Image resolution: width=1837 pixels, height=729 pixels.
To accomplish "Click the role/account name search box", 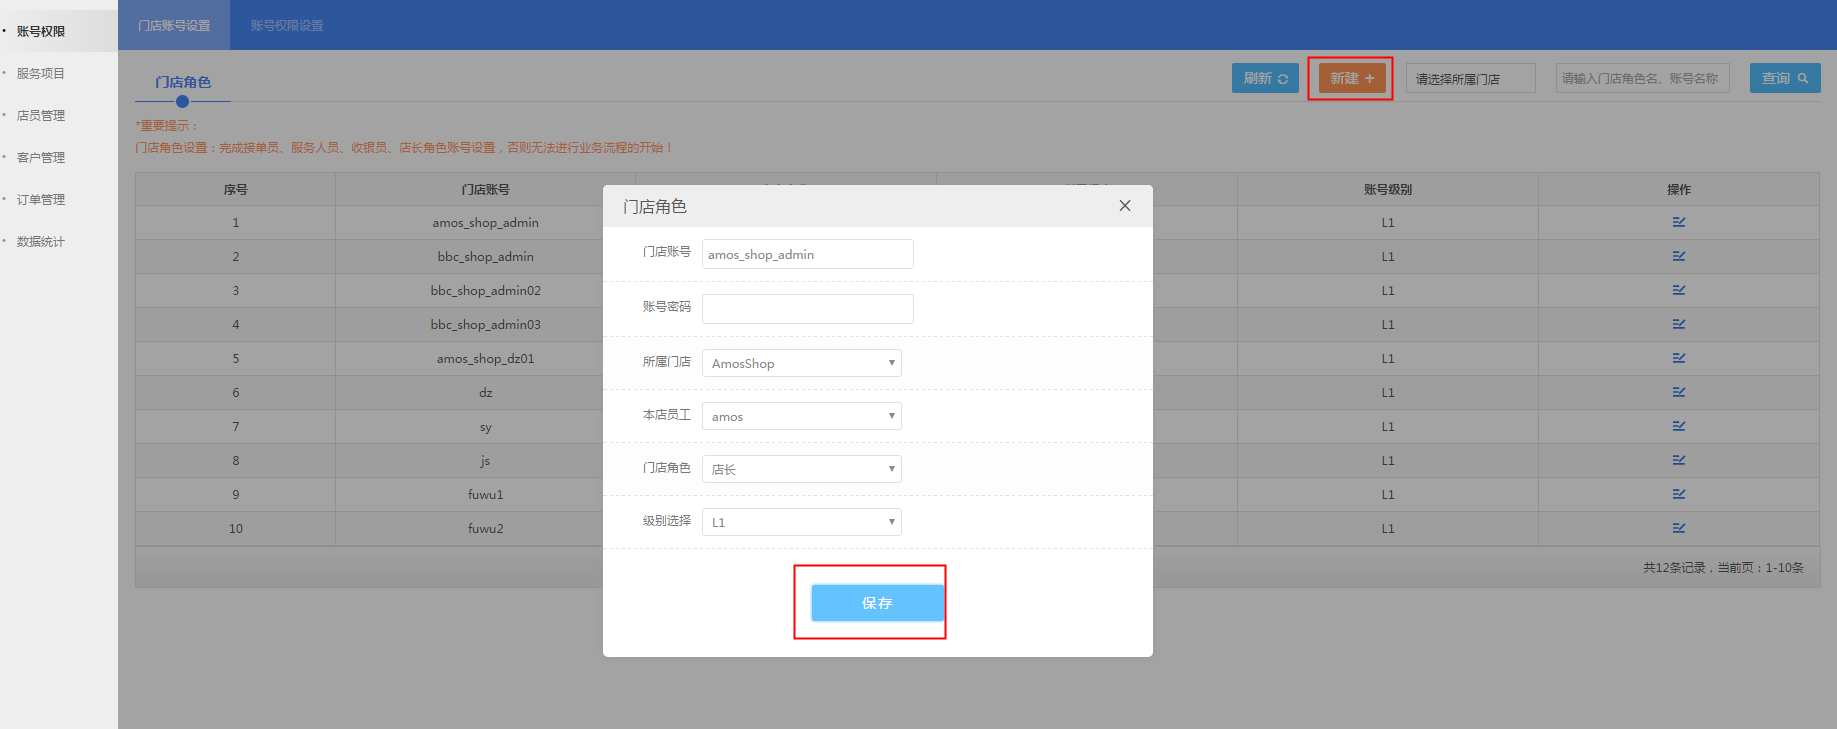I will click(x=1642, y=78).
